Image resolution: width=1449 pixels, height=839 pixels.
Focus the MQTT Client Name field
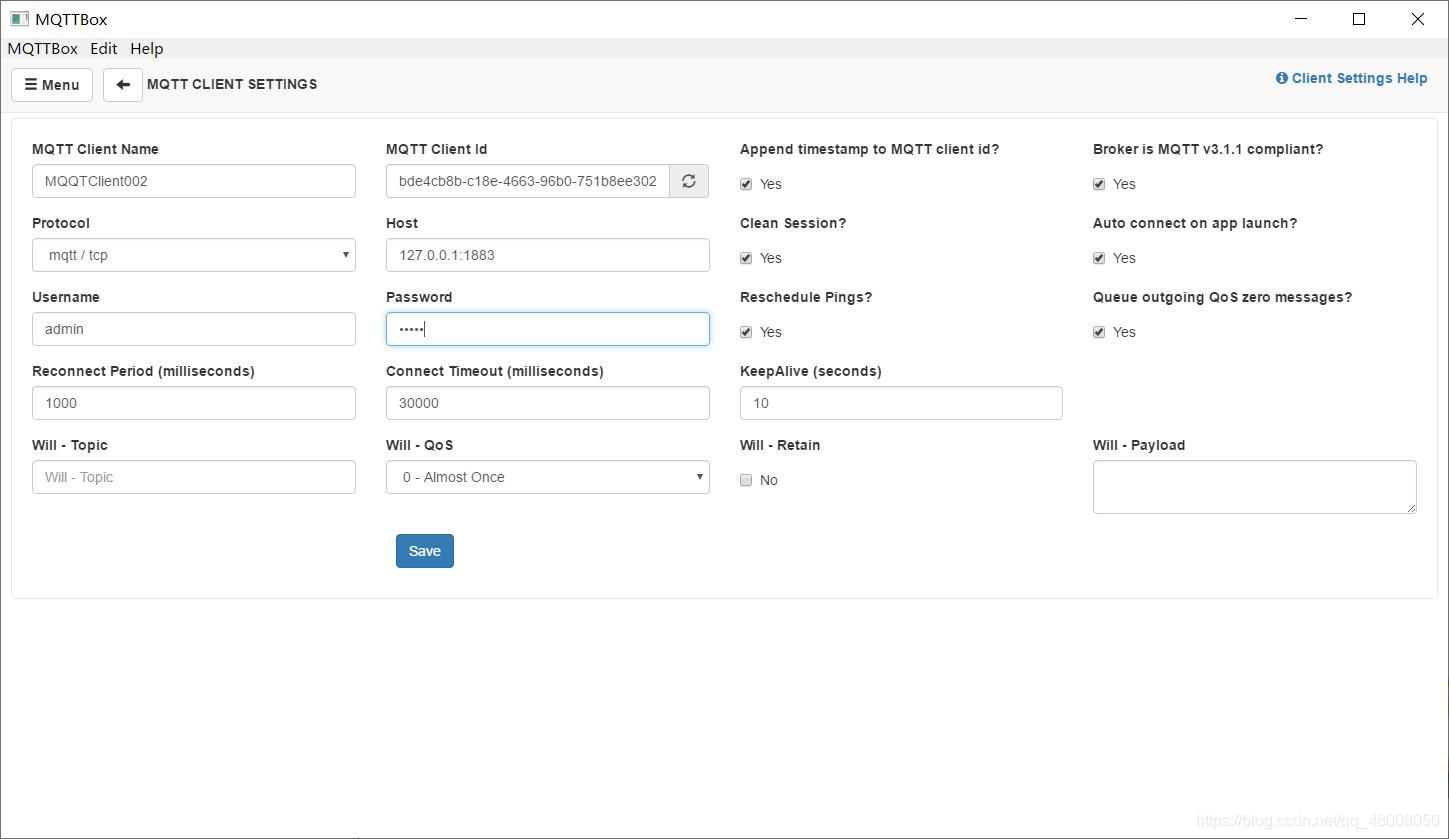pyautogui.click(x=194, y=181)
